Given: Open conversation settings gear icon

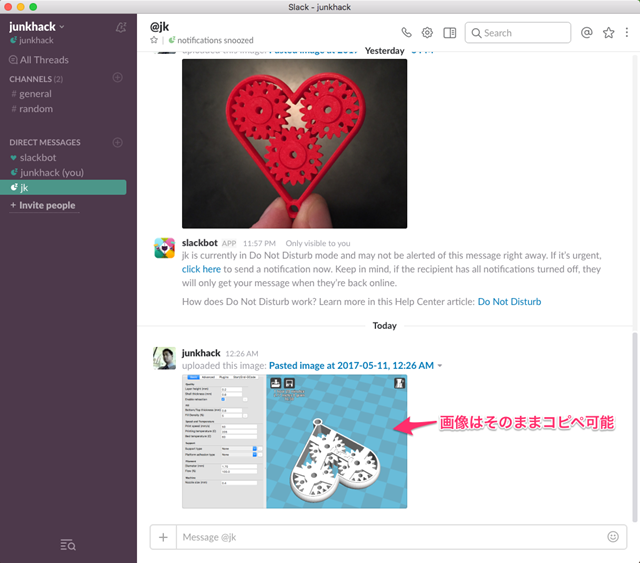Looking at the screenshot, I should (427, 33).
